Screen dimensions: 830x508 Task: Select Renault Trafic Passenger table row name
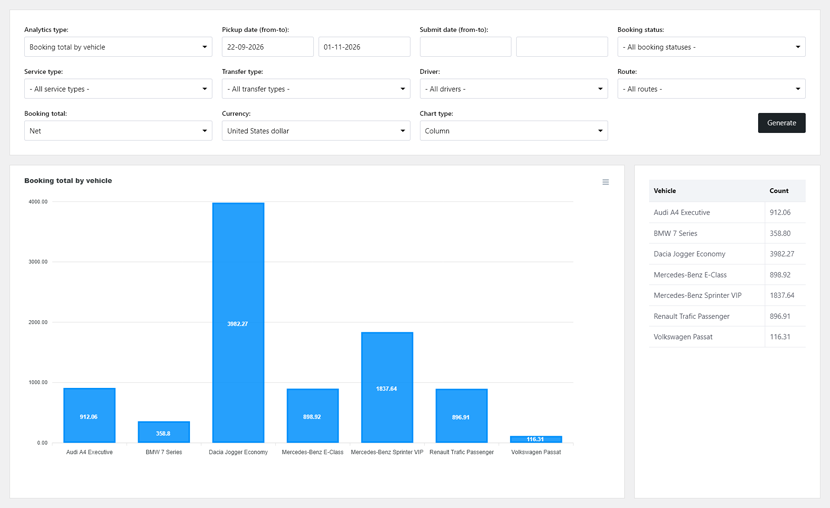click(x=691, y=316)
